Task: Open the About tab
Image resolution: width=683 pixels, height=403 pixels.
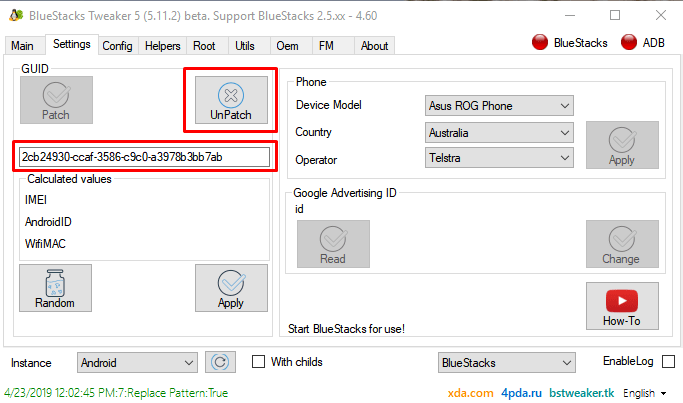Action: click(x=374, y=46)
